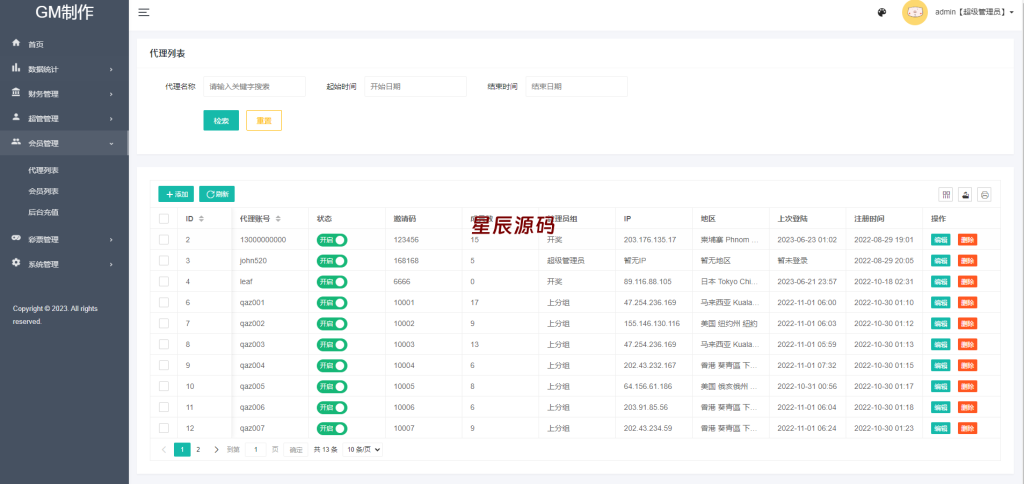Toggle the 开启 switch for 13000000000
Image resolution: width=1024 pixels, height=484 pixels.
click(x=332, y=240)
